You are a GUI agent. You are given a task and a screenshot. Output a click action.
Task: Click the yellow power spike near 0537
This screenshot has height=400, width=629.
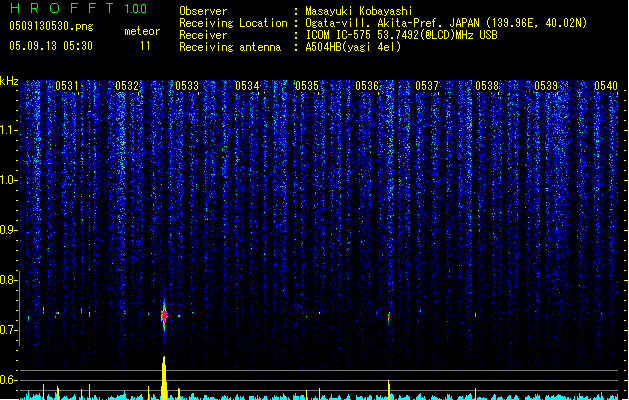pos(389,390)
